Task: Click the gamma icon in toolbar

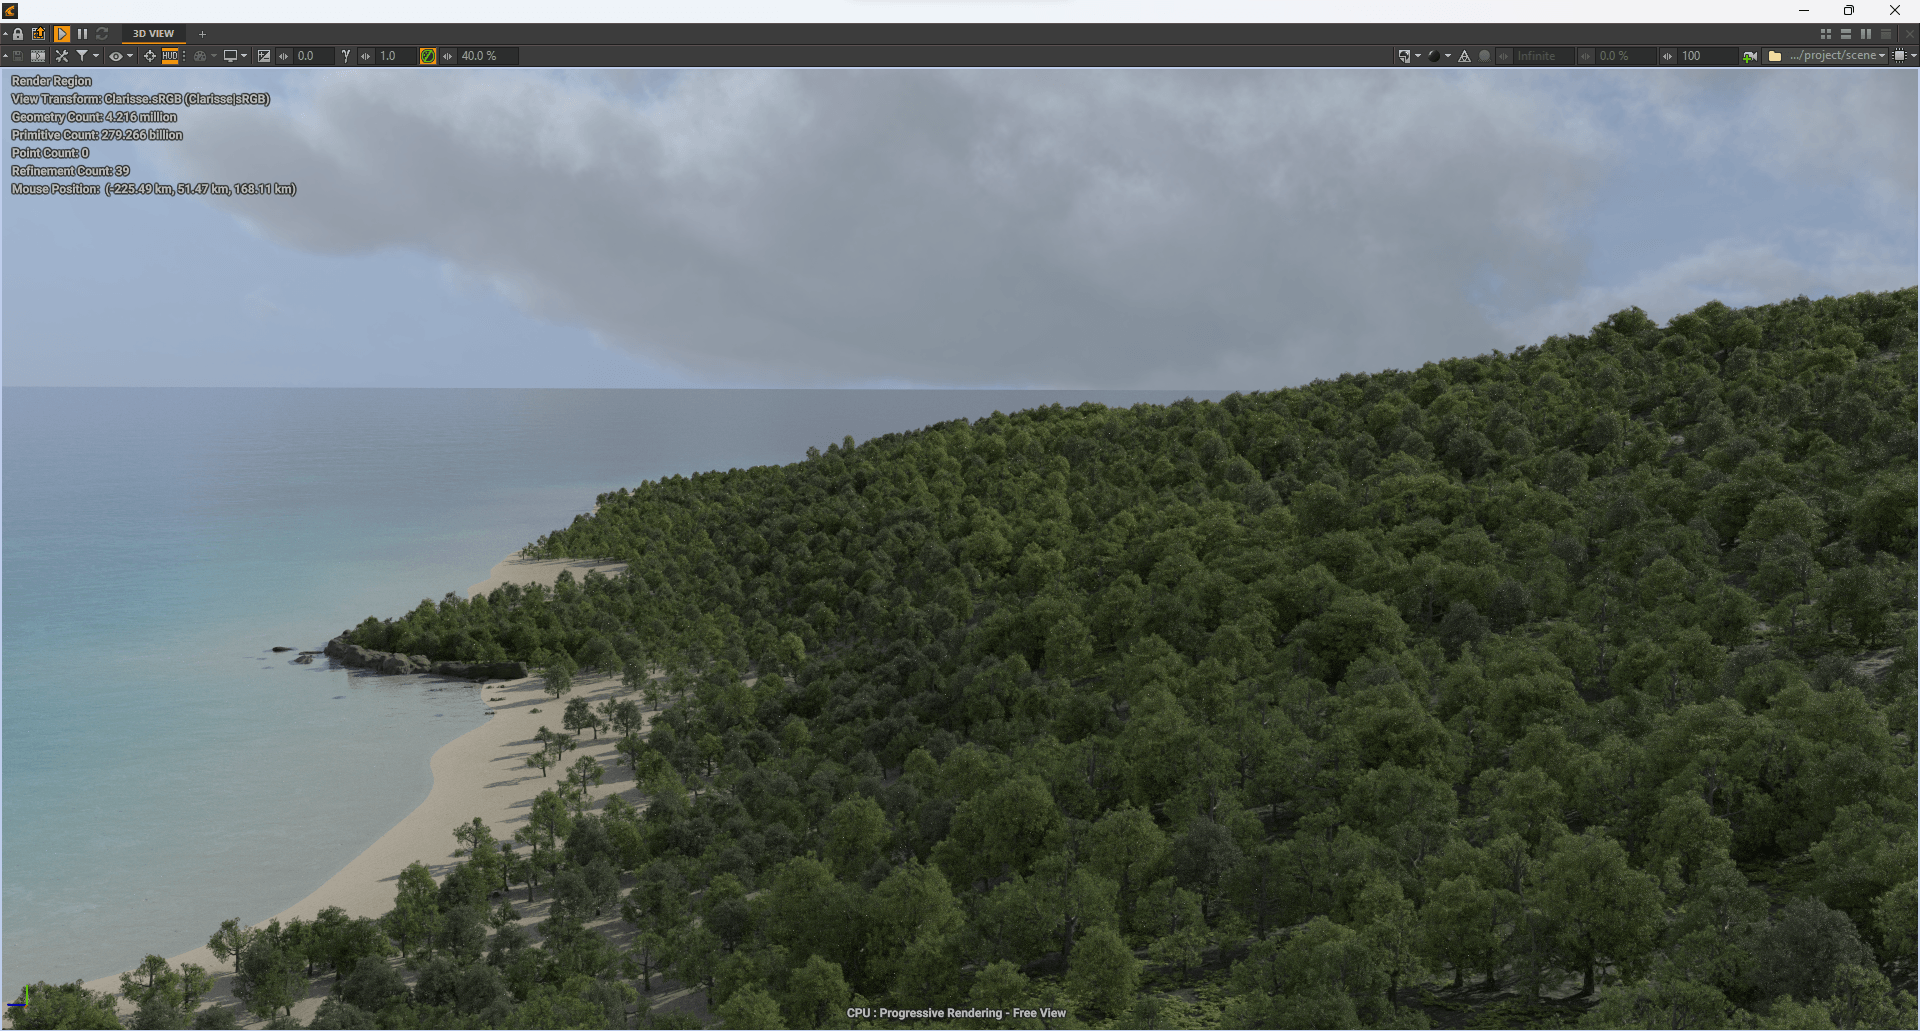Action: (346, 56)
